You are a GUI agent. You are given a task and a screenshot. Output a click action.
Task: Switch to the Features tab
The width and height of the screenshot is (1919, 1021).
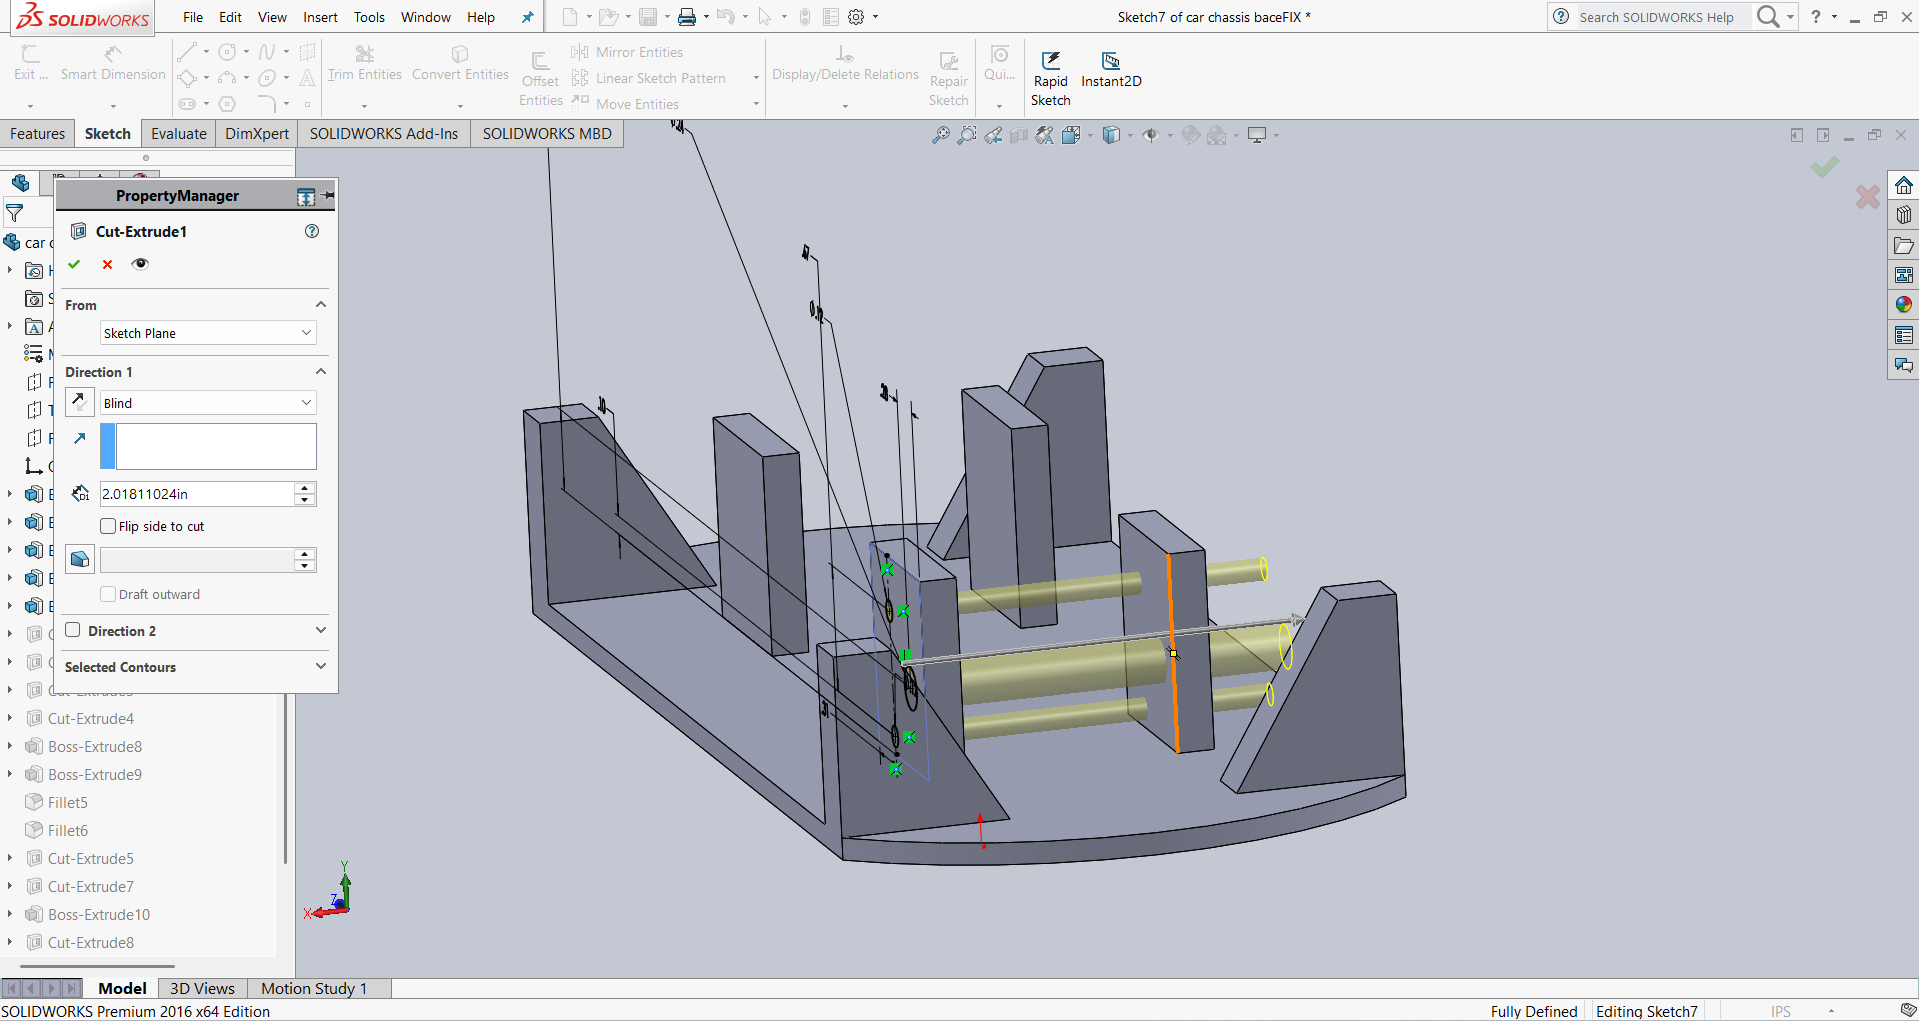click(x=37, y=134)
